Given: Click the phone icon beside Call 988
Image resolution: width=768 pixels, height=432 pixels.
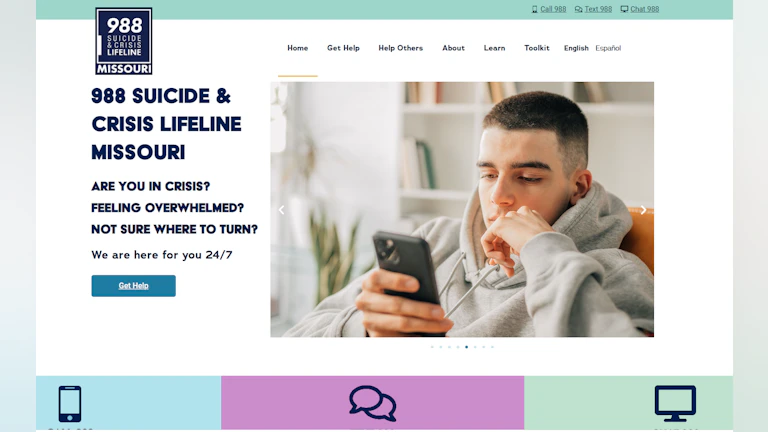Looking at the screenshot, I should pos(534,9).
